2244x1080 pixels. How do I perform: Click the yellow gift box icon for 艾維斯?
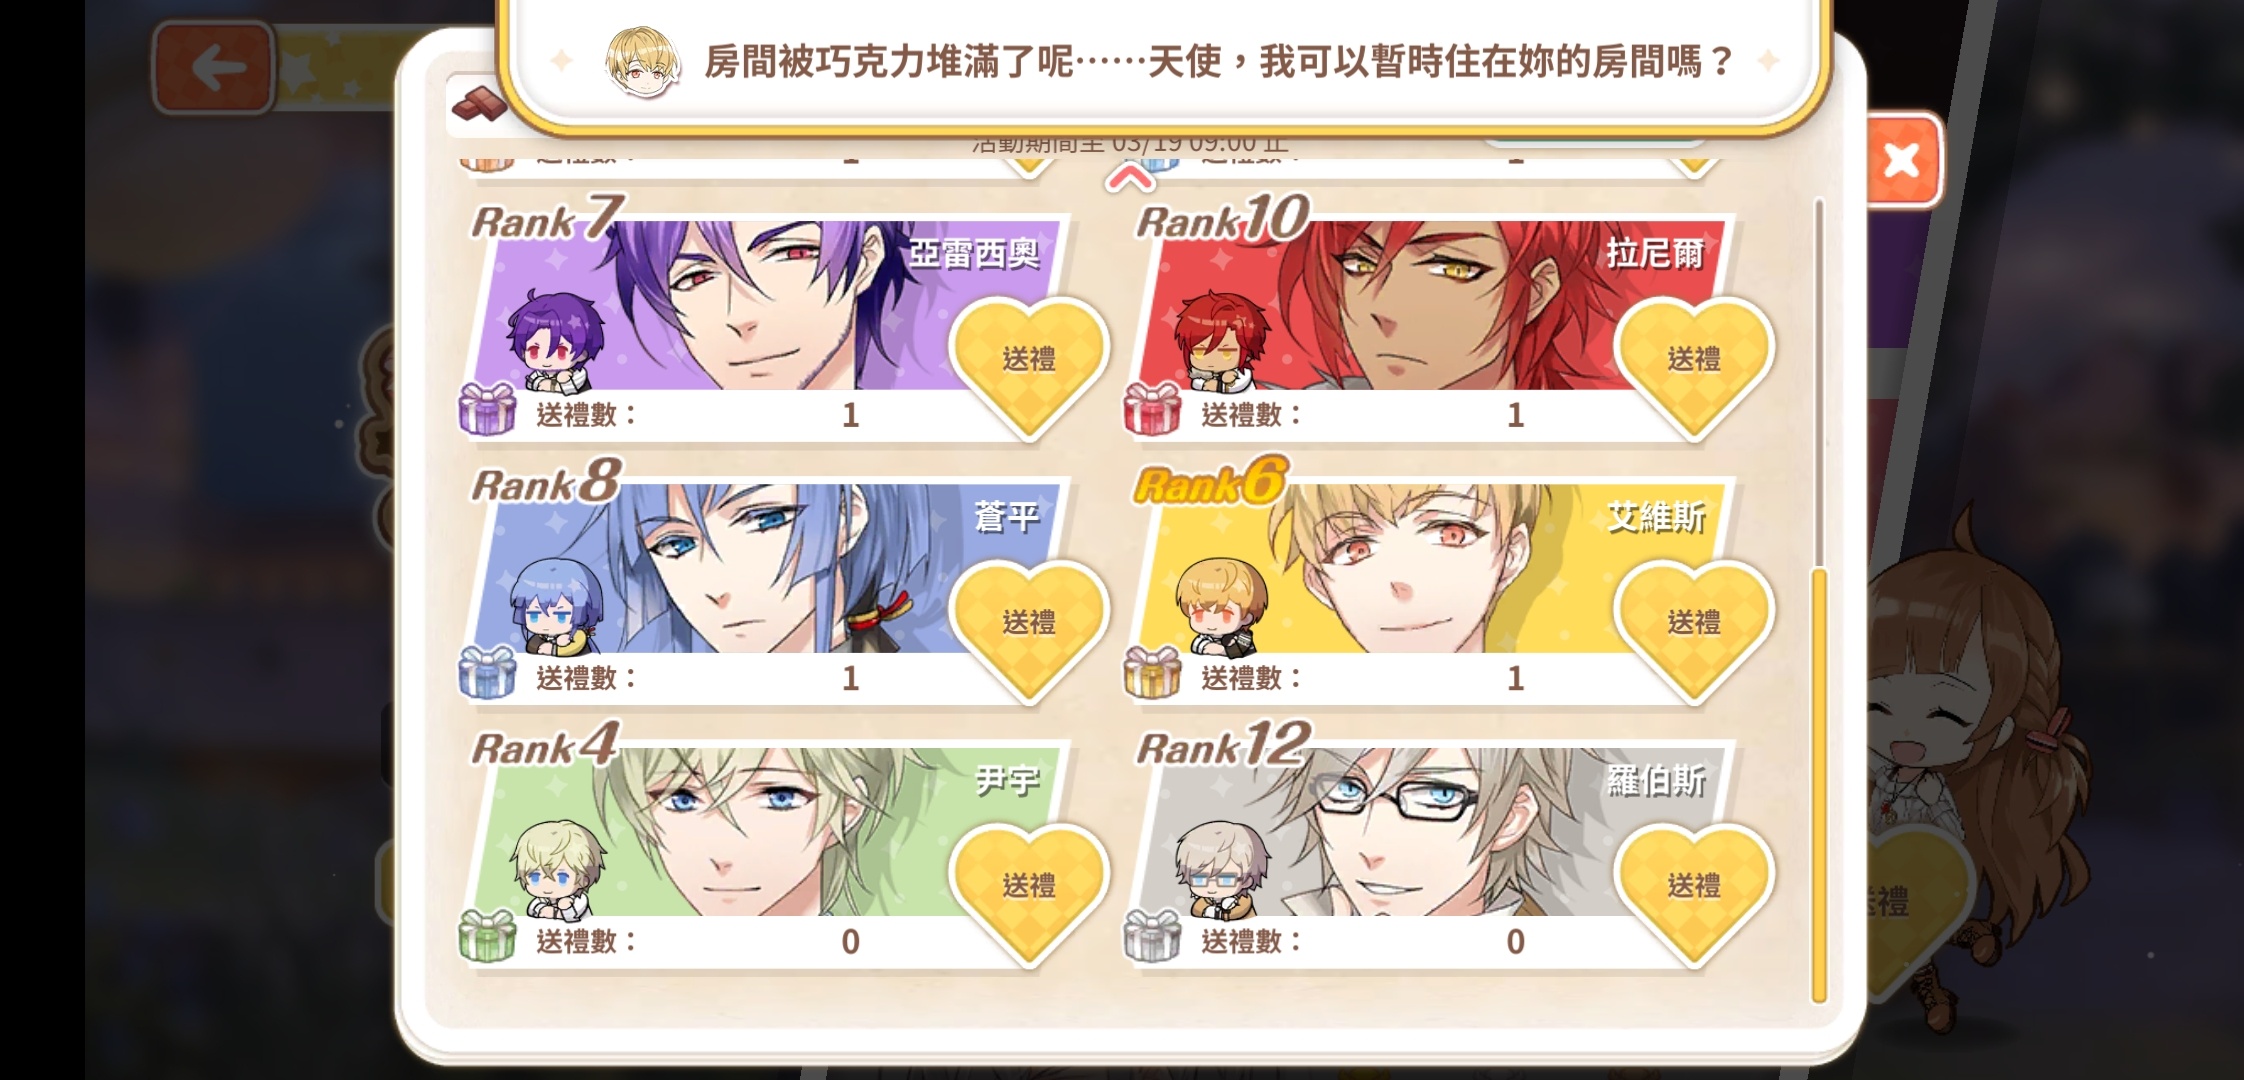coord(1152,672)
